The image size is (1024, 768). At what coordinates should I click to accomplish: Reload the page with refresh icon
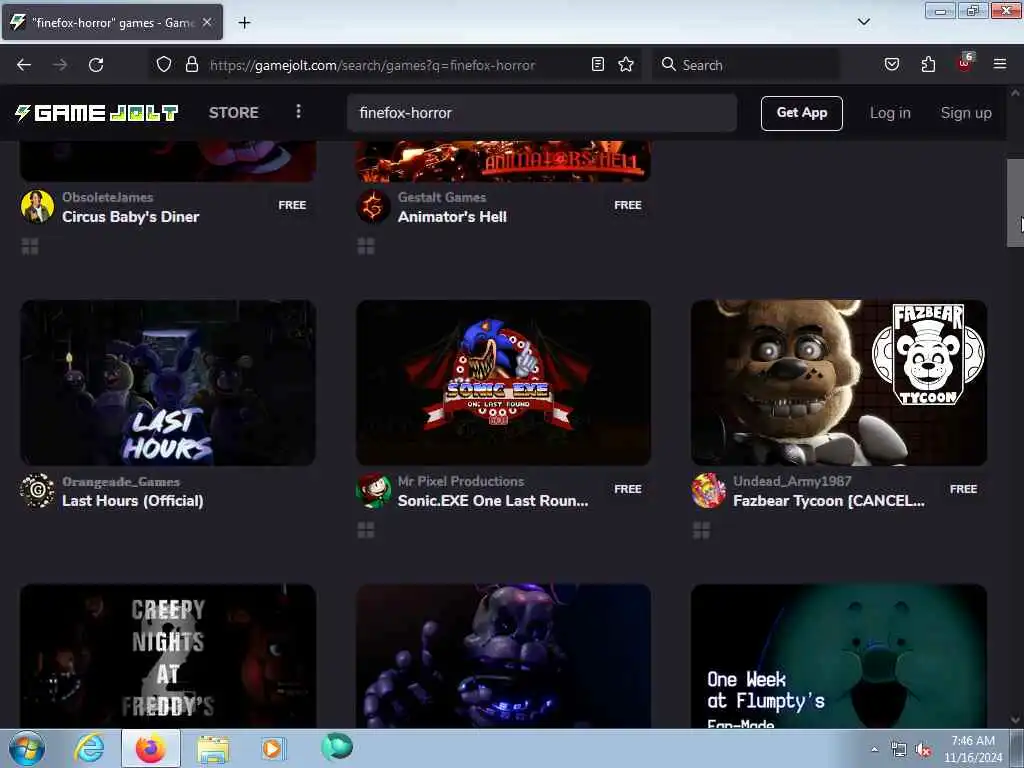(96, 65)
